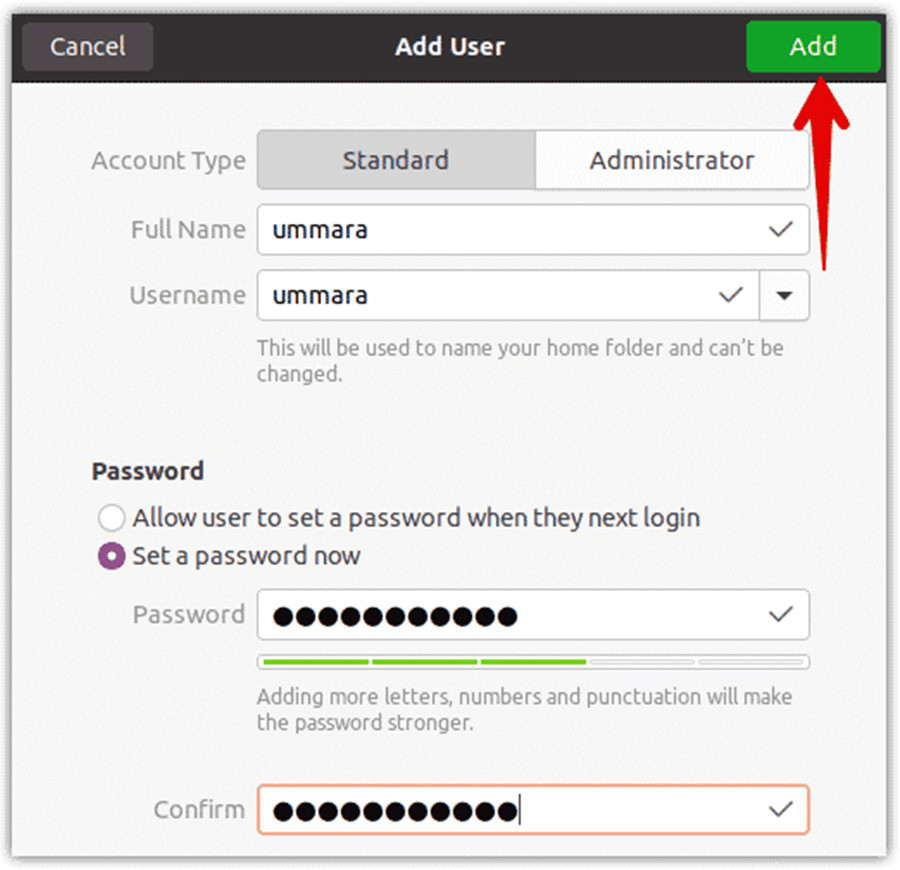Click the Confirm field checkmark icon
The width and height of the screenshot is (900, 870).
click(780, 810)
